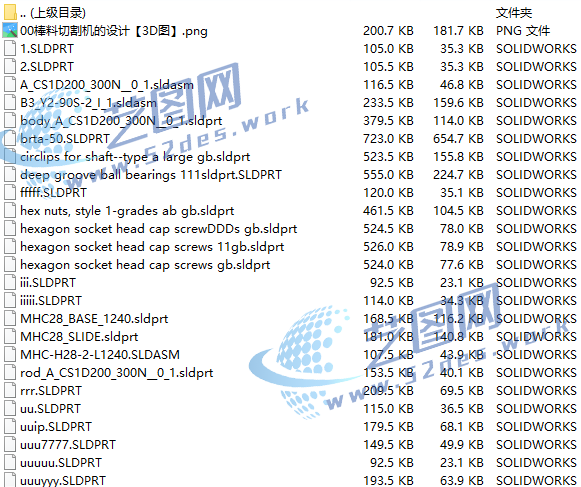
Task: Select the icon of iii.SLDPRT
Action: (x=10, y=283)
